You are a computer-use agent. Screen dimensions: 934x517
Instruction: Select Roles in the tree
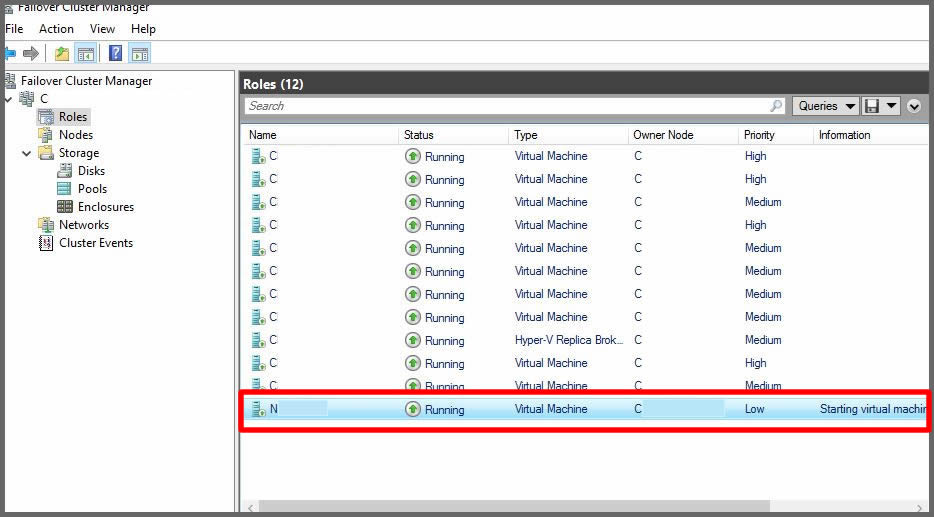73,117
